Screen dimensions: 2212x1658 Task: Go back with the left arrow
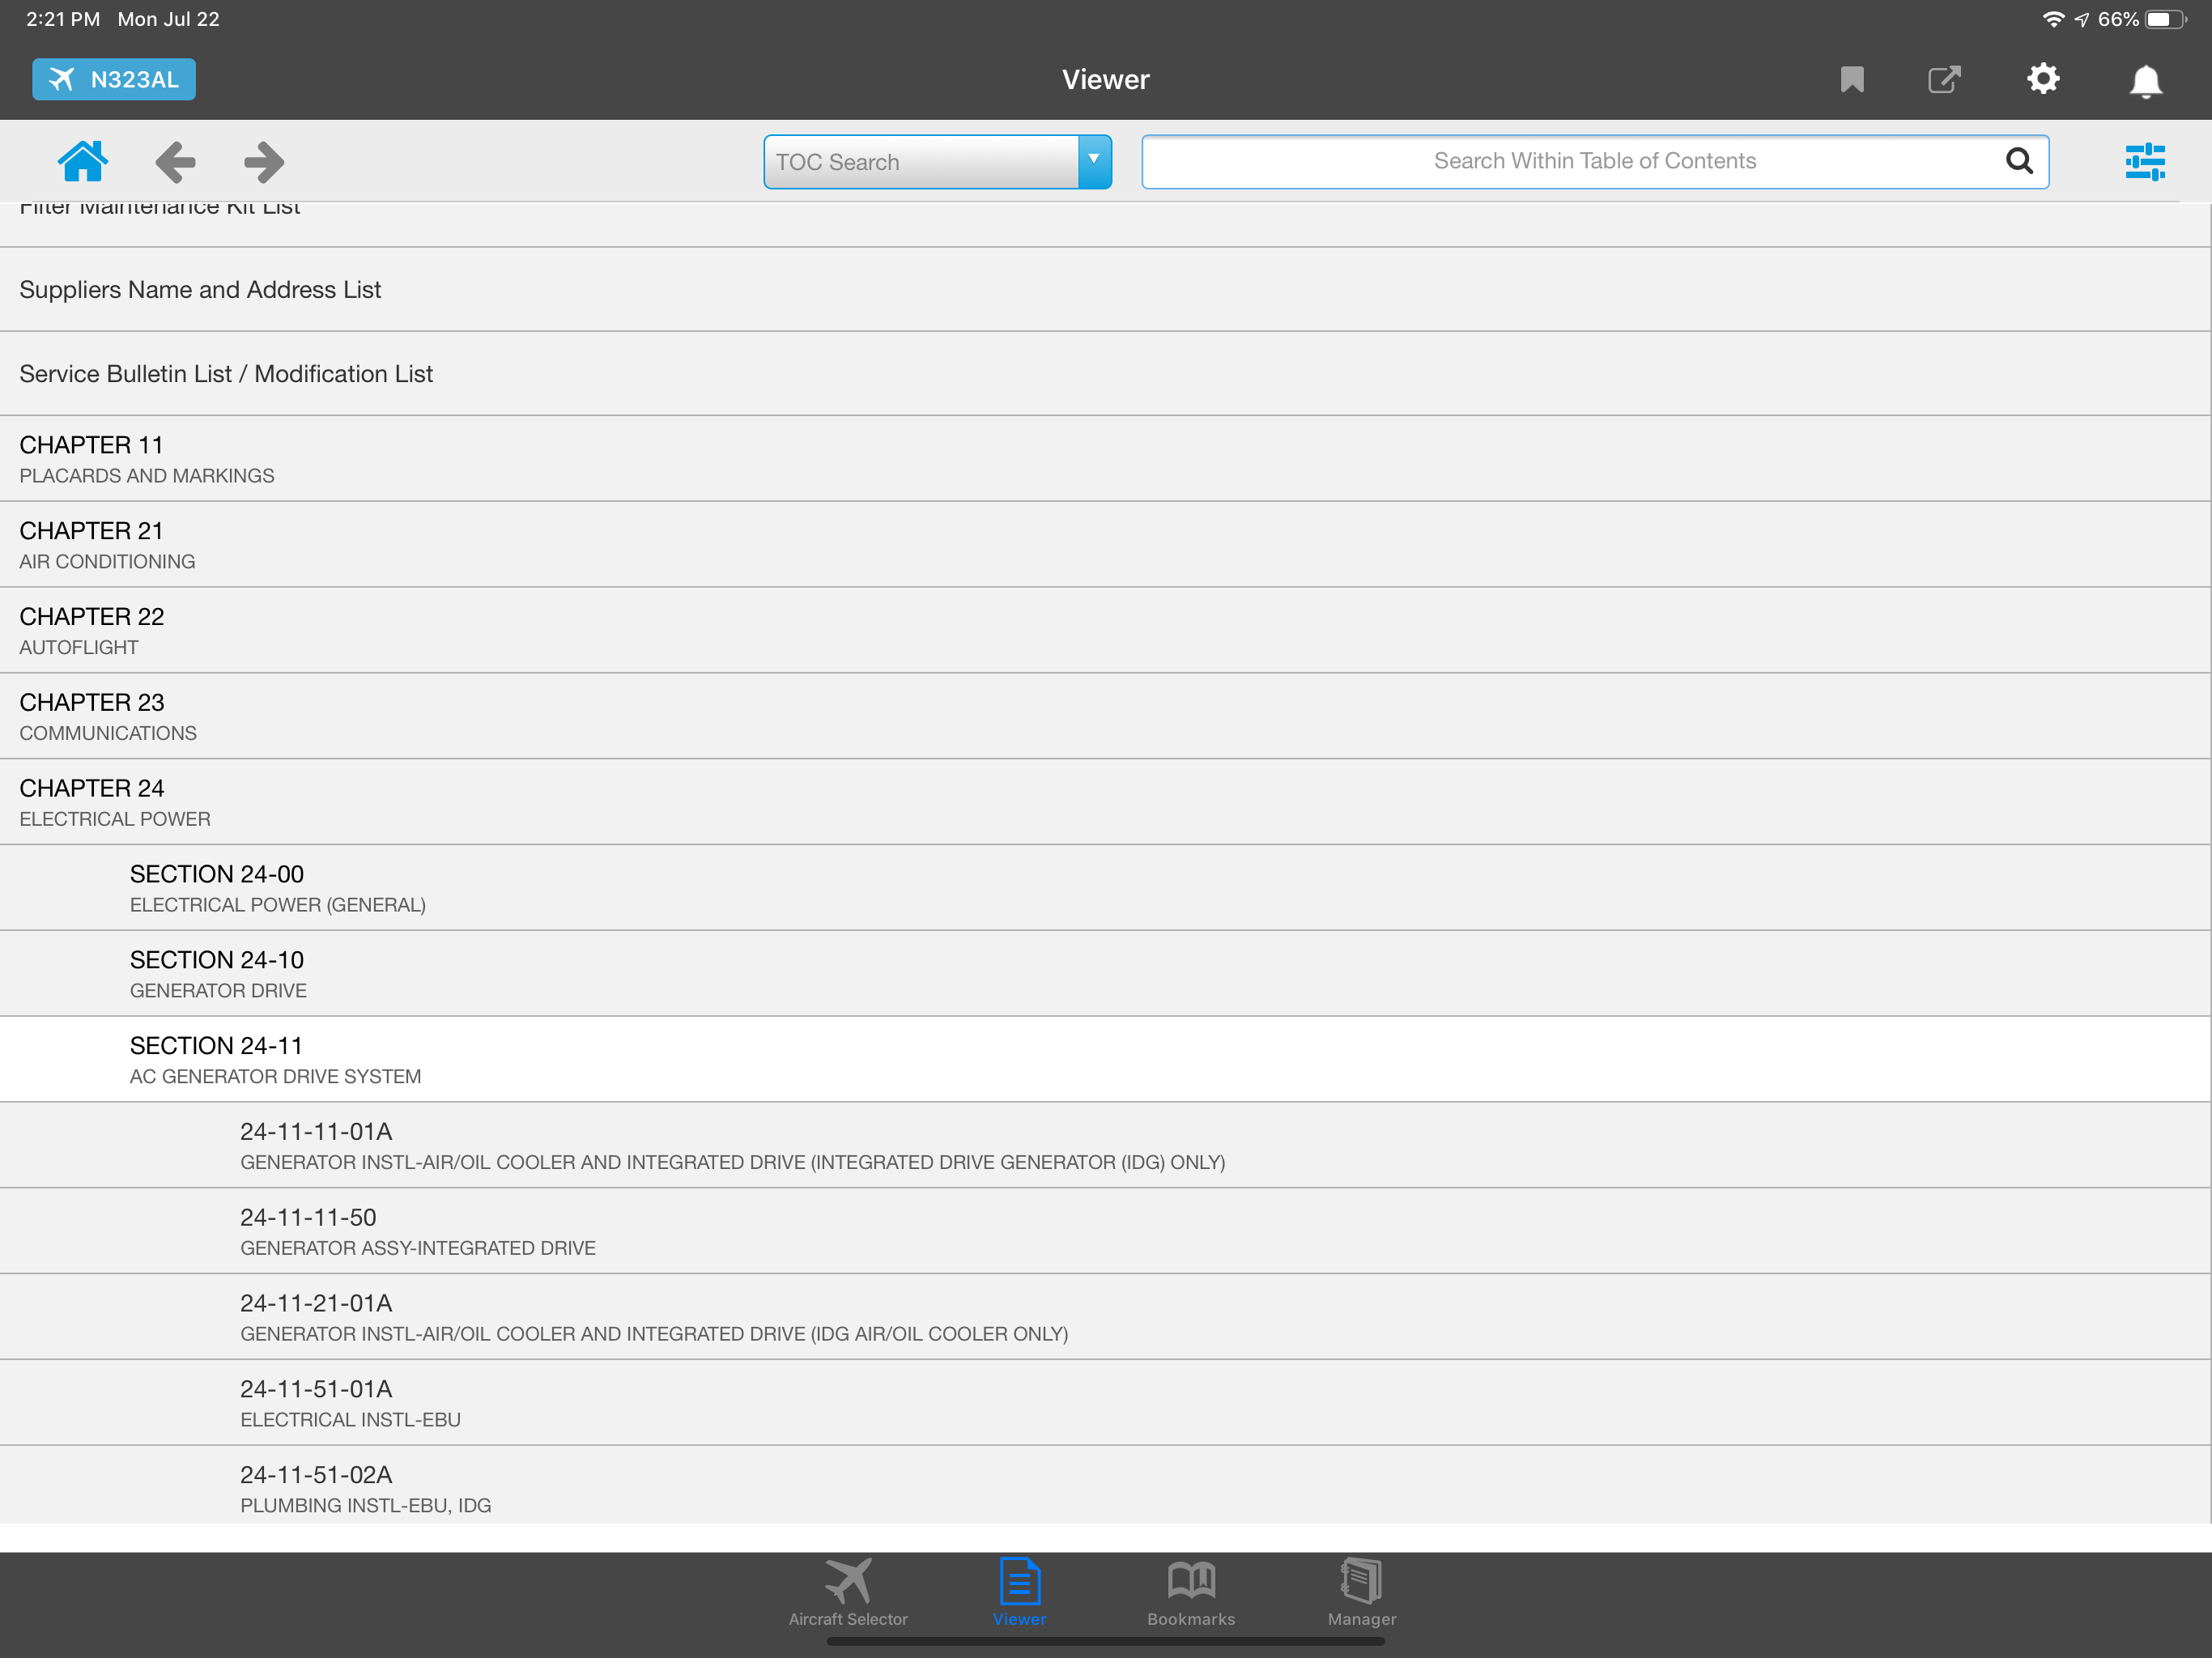175,161
